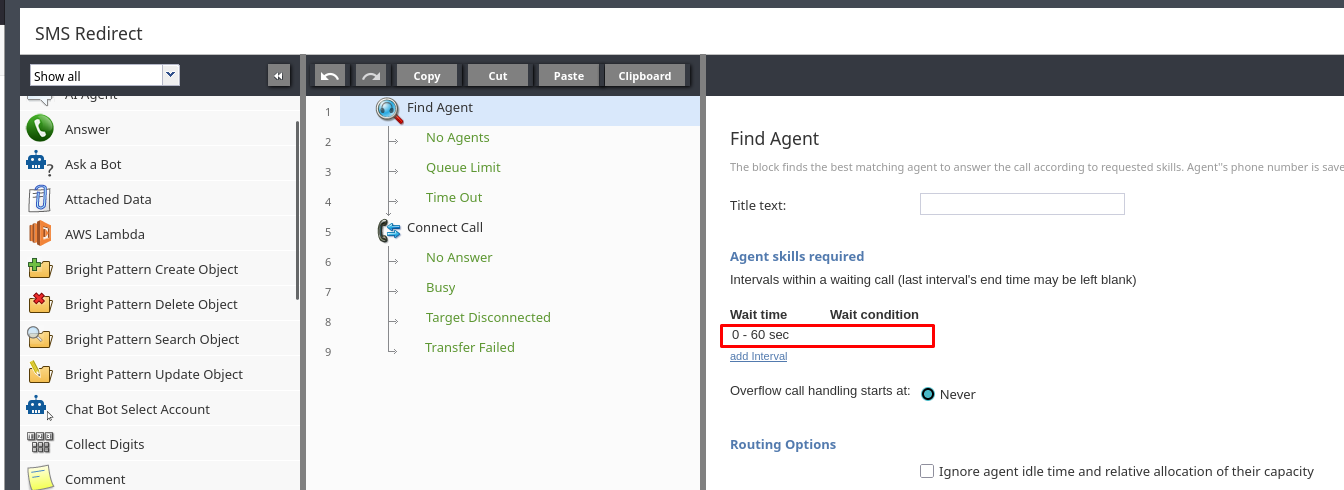Click the Collect Digits keypad icon

(x=40, y=444)
